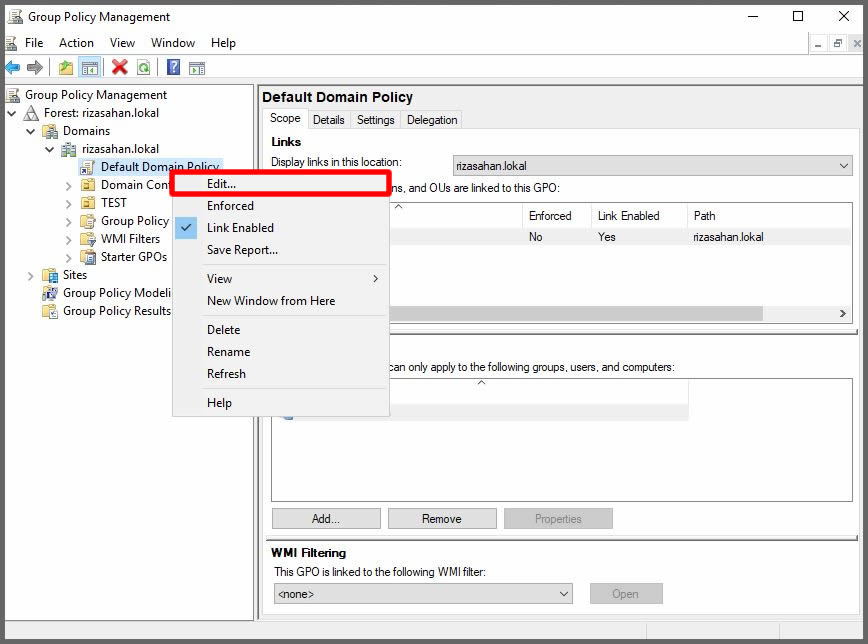868x644 pixels.
Task: Click the Sites node icon
Action: 50,275
